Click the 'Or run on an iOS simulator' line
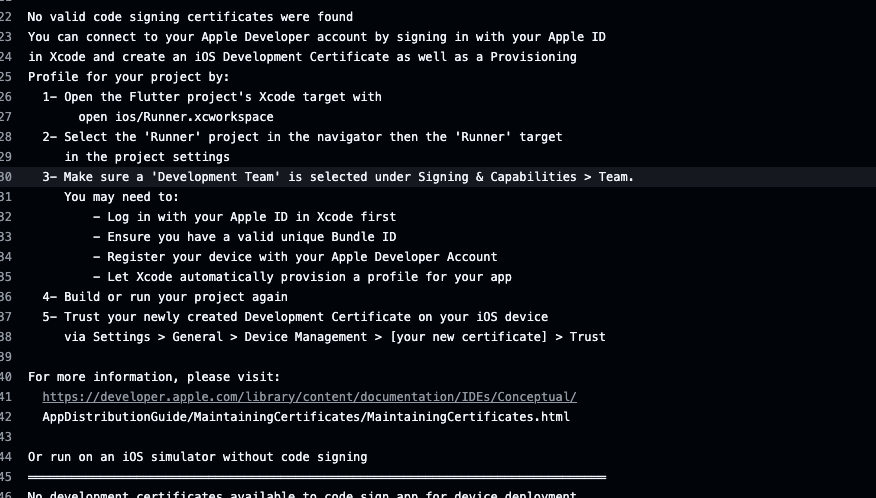This screenshot has width=876, height=498. click(x=197, y=457)
